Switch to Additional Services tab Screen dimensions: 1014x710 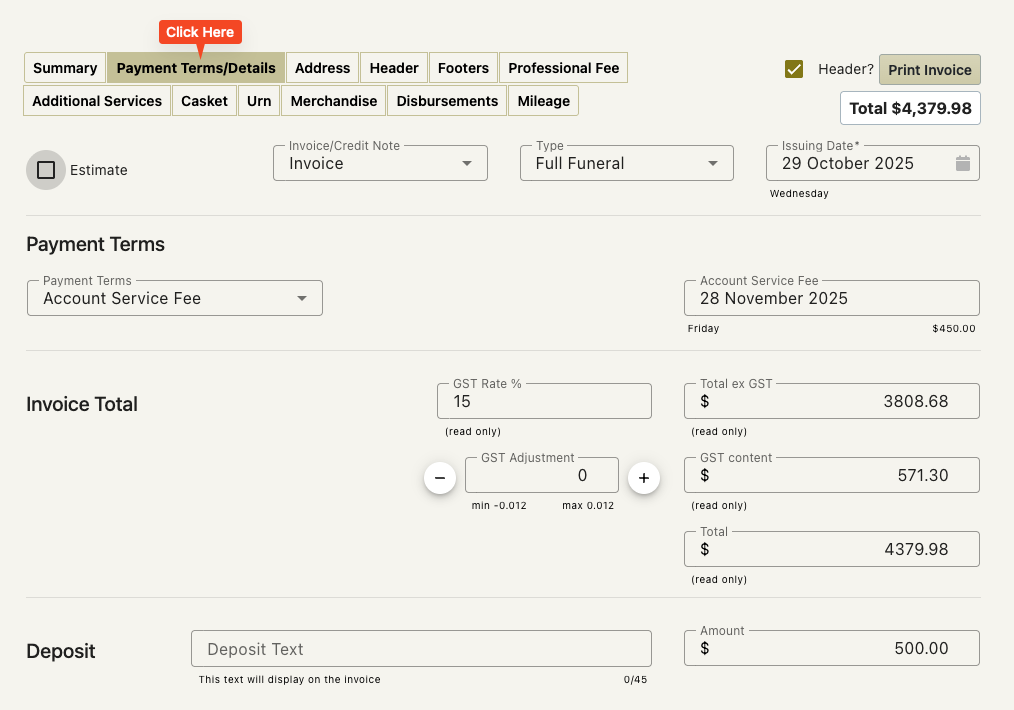(x=97, y=101)
